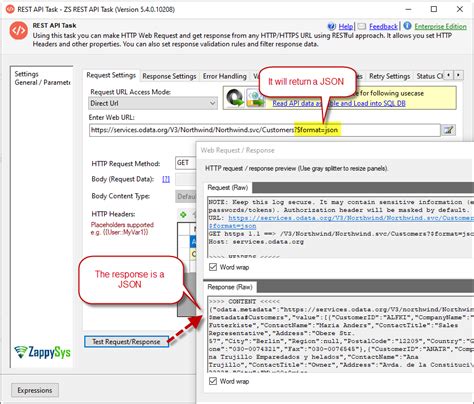Open the Enterprise Edition link
The width and height of the screenshot is (474, 404).
pos(440,27)
